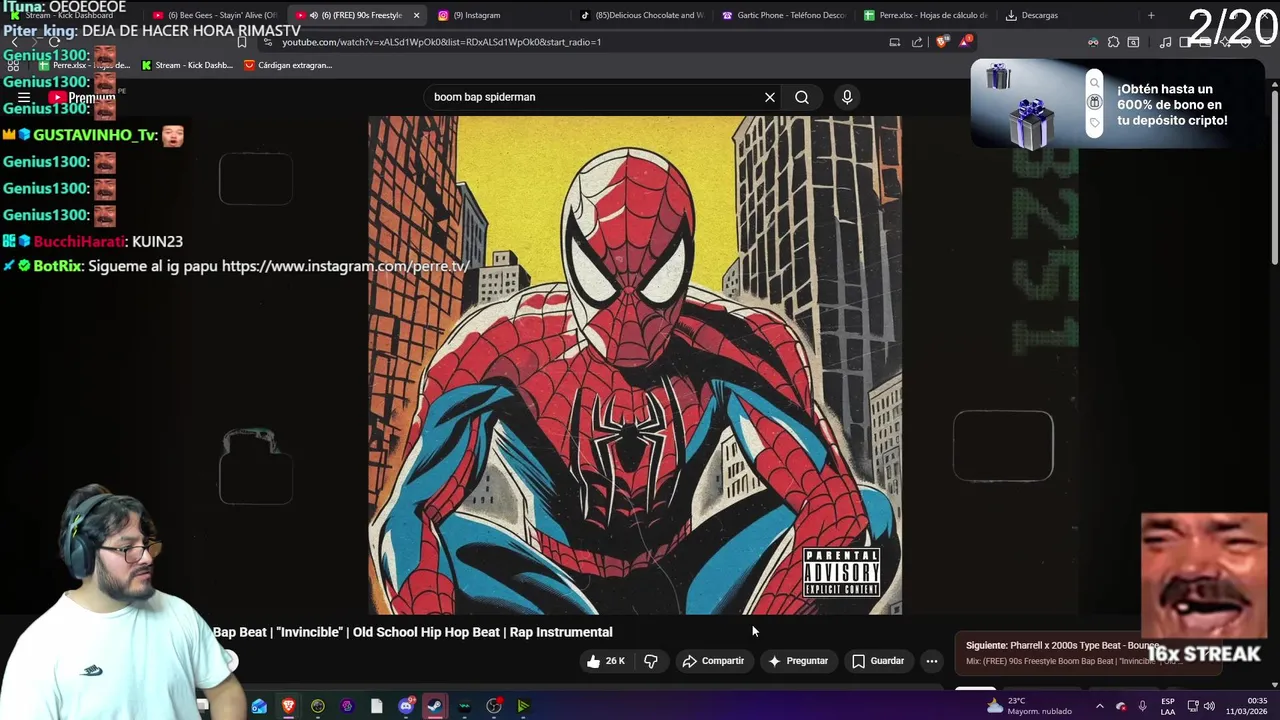Click the Preguntar button

point(798,661)
